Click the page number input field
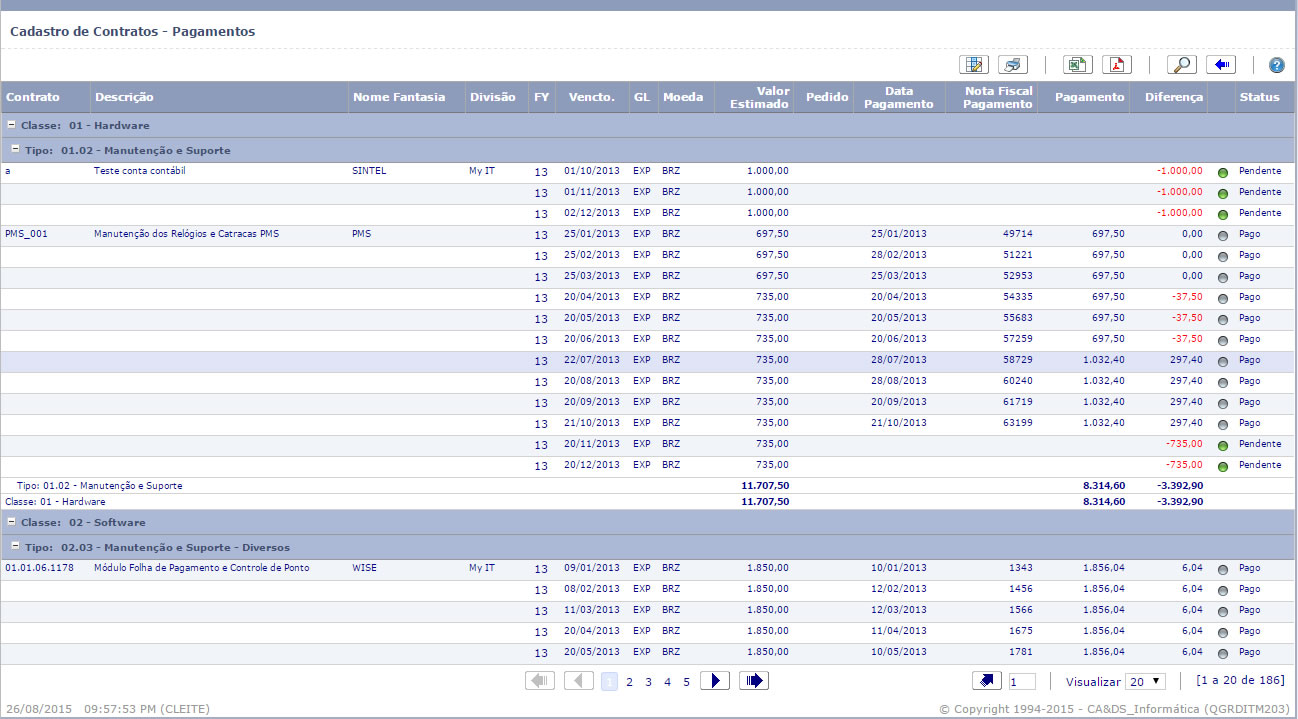 tap(1022, 682)
